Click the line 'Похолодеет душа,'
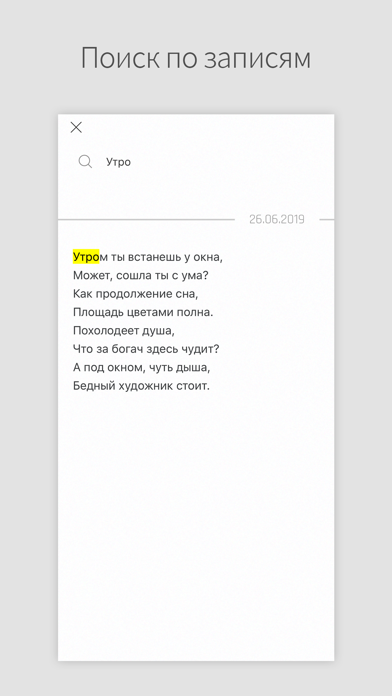392x696 pixels. [124, 331]
